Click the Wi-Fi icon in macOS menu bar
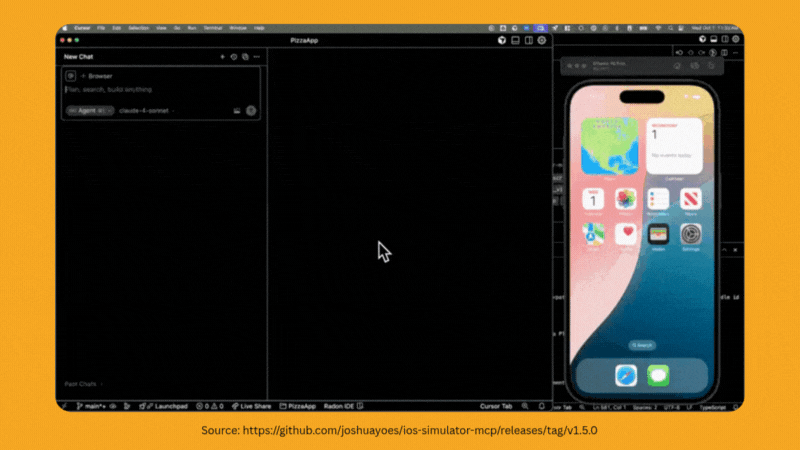The image size is (800, 450). [658, 28]
